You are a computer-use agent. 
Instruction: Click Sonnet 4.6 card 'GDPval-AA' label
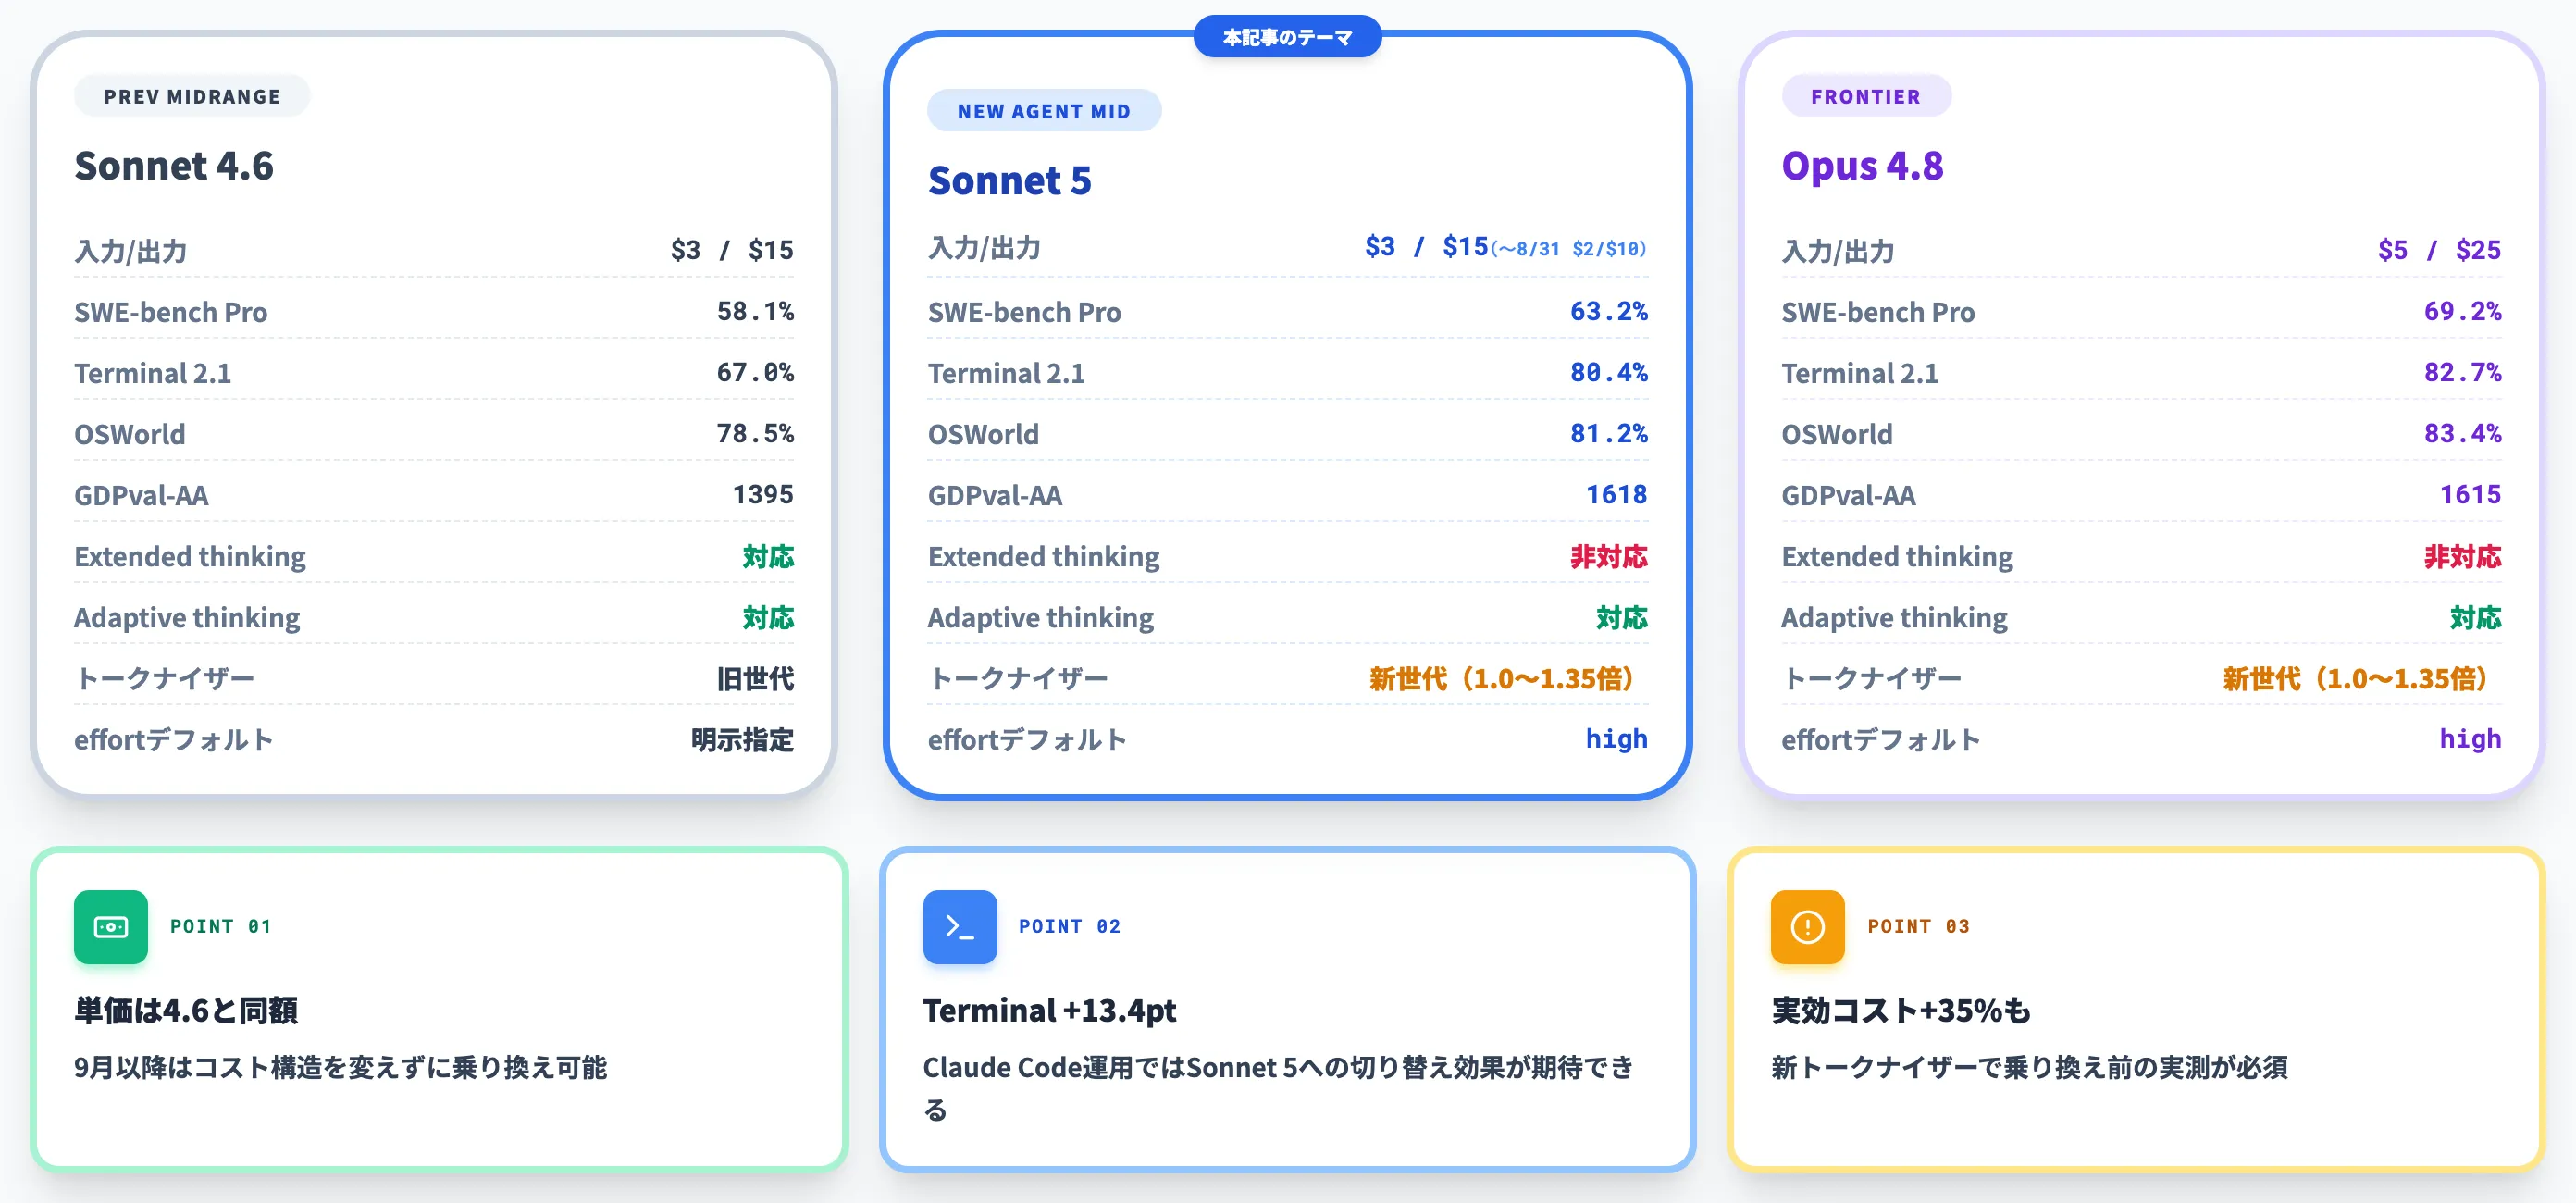pyautogui.click(x=141, y=495)
